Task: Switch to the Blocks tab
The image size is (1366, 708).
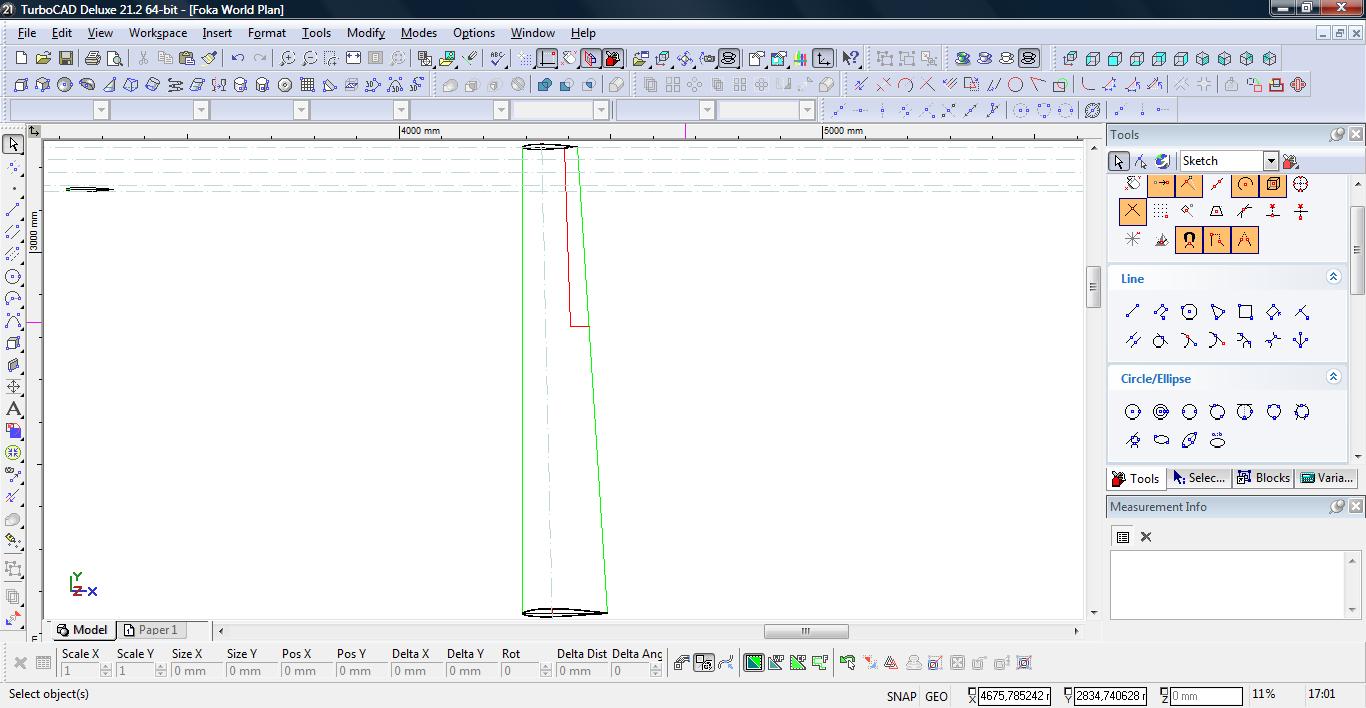Action: coord(1263,478)
